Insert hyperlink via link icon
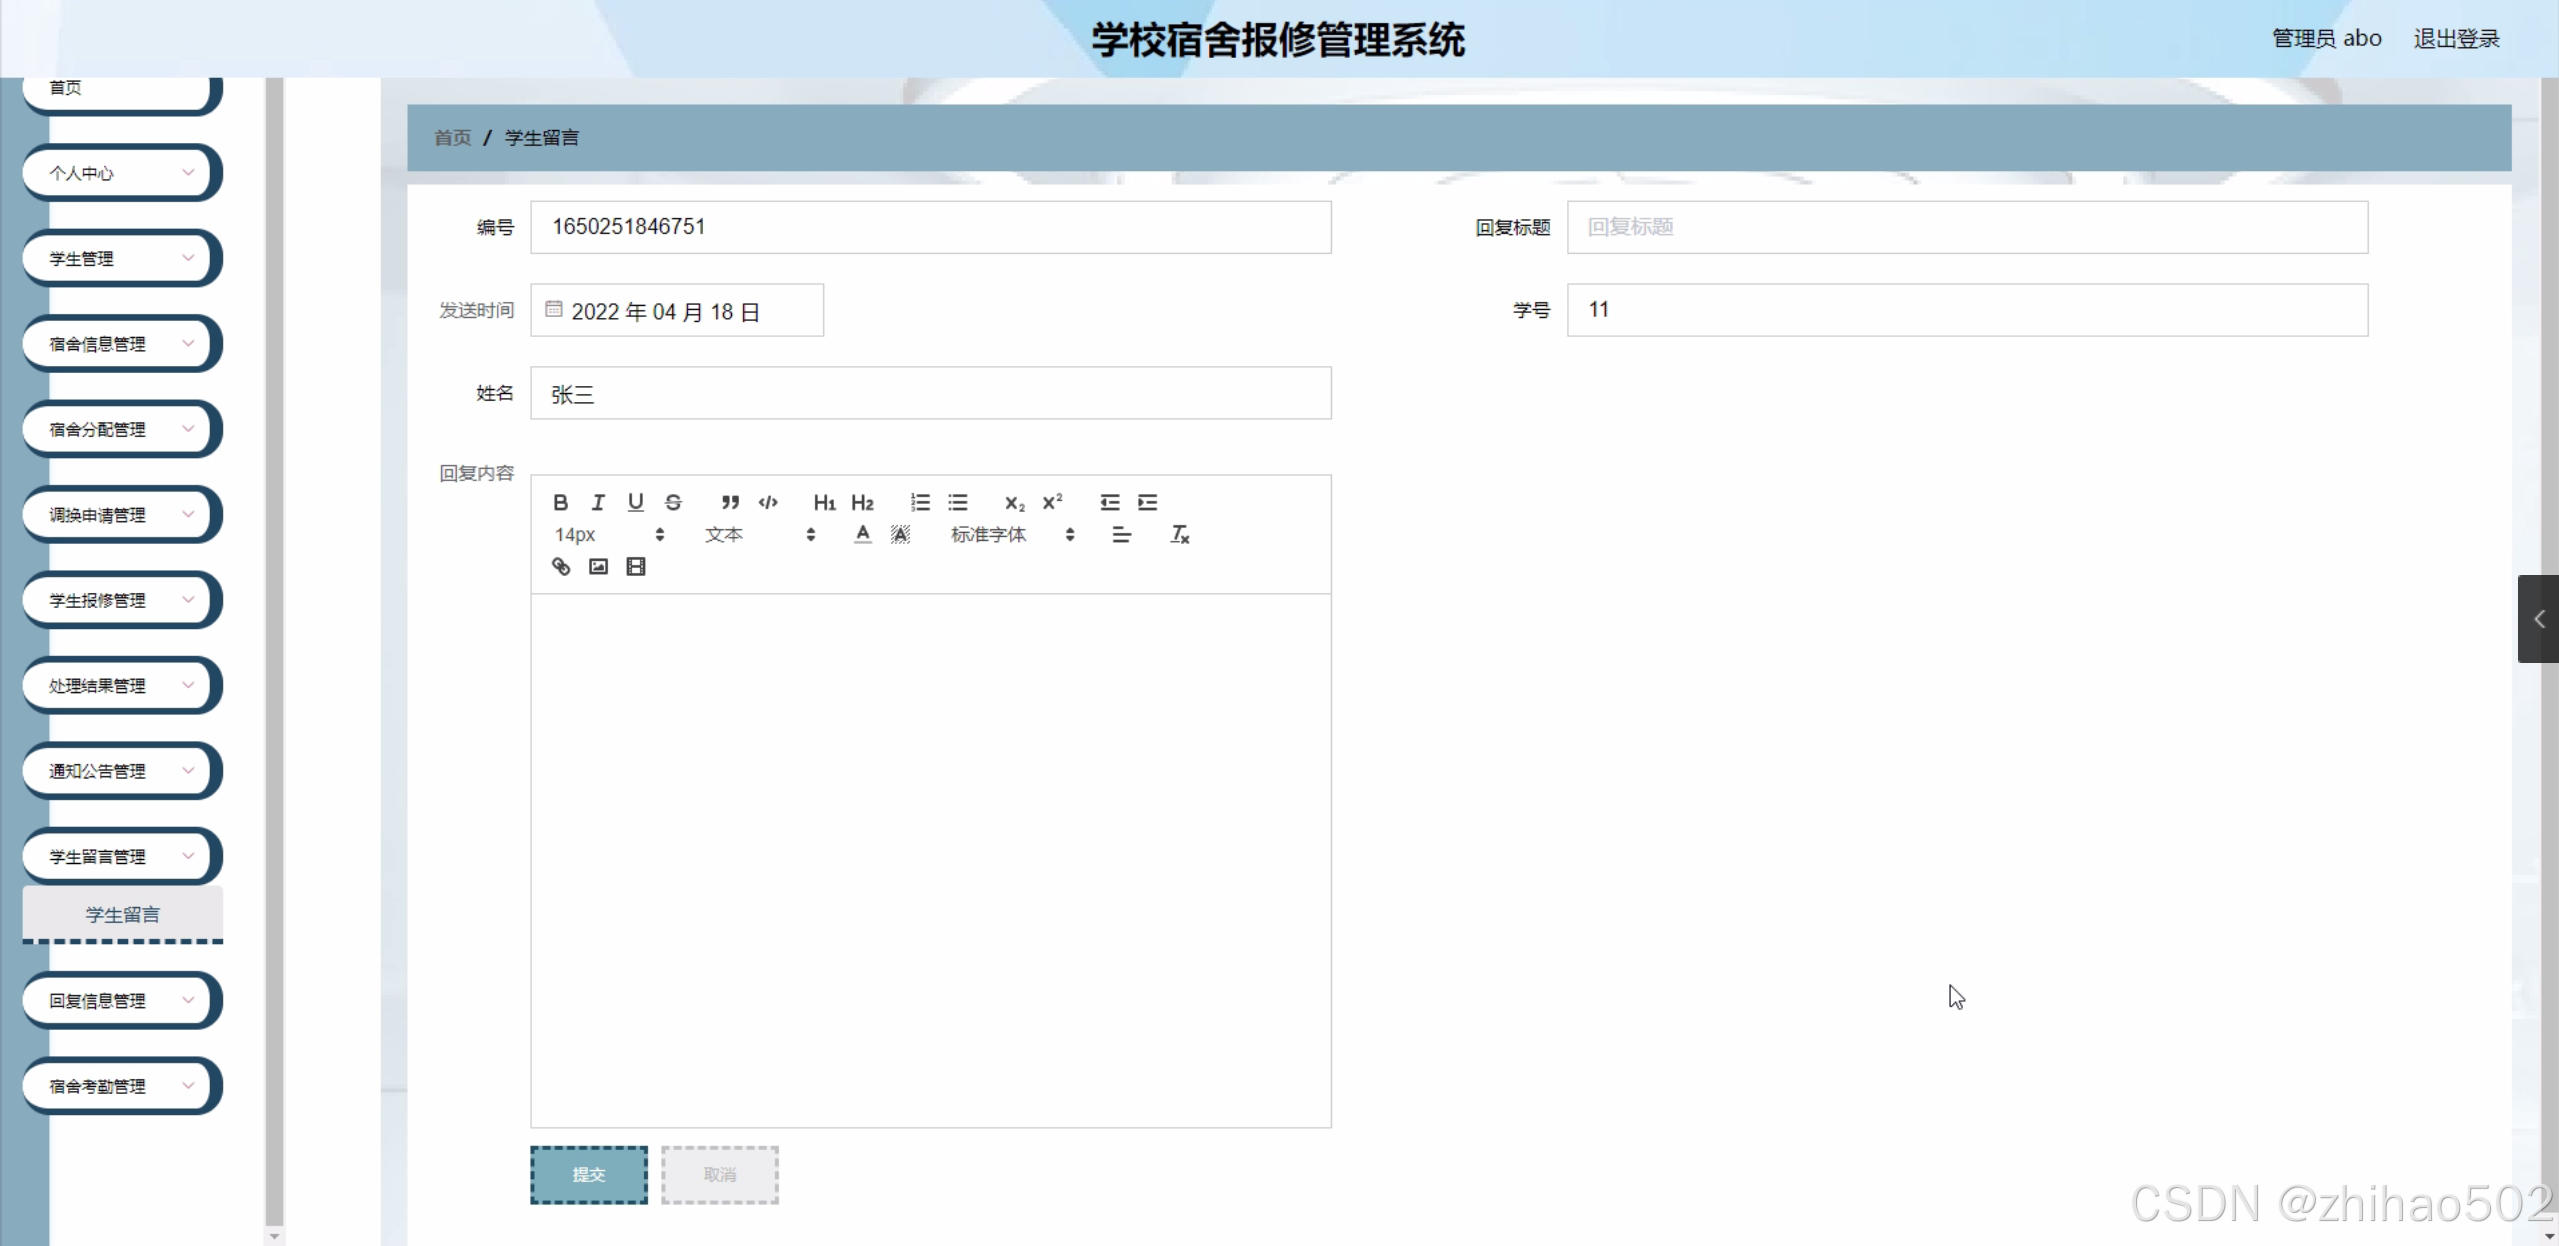 click(561, 567)
